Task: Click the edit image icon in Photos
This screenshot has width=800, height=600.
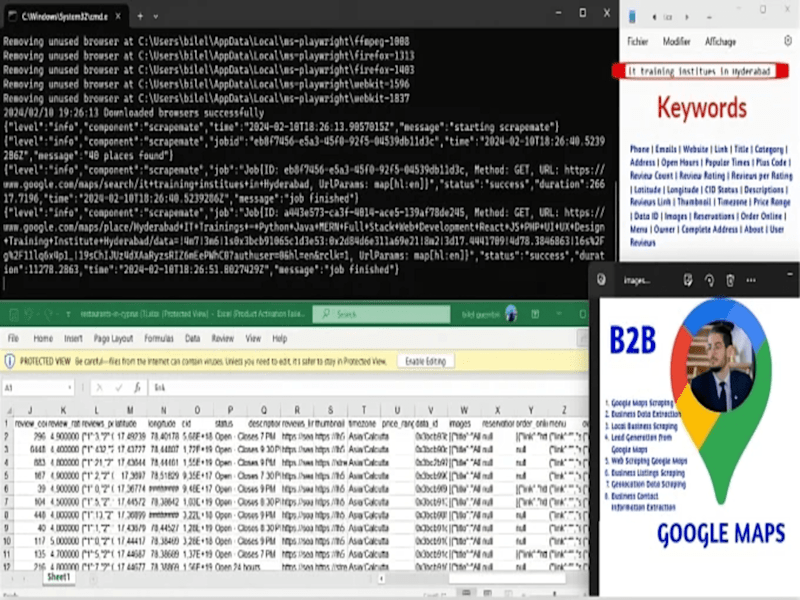Action: click(x=688, y=280)
